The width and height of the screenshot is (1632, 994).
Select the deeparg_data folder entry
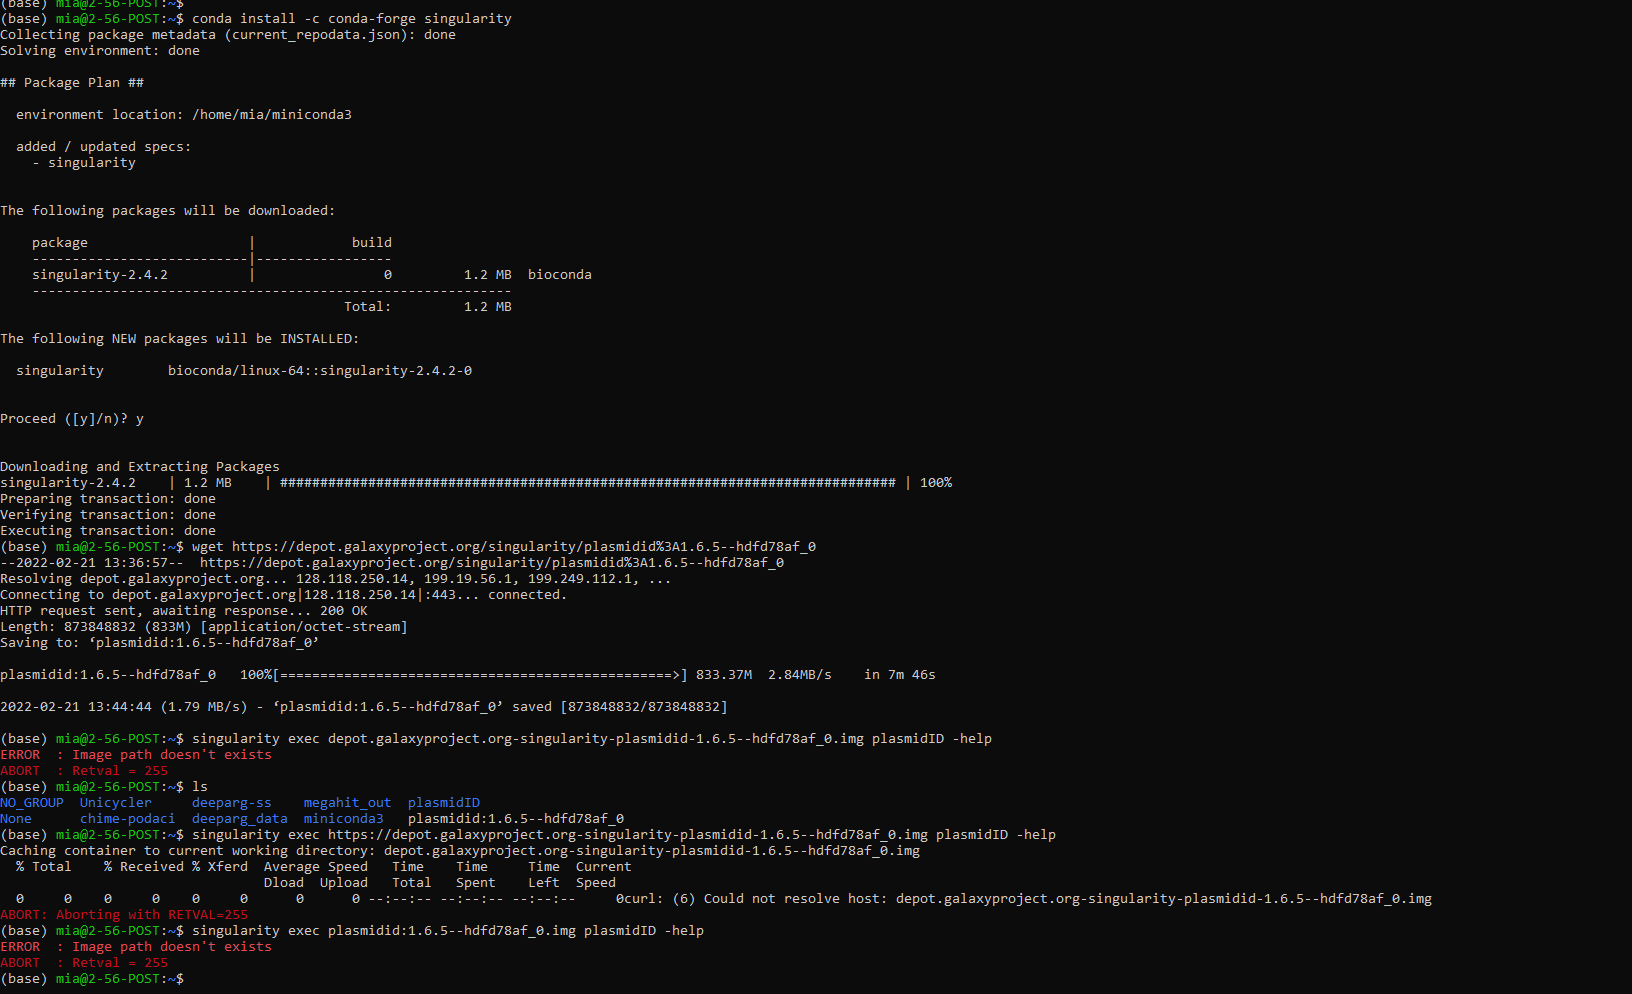pyautogui.click(x=239, y=818)
